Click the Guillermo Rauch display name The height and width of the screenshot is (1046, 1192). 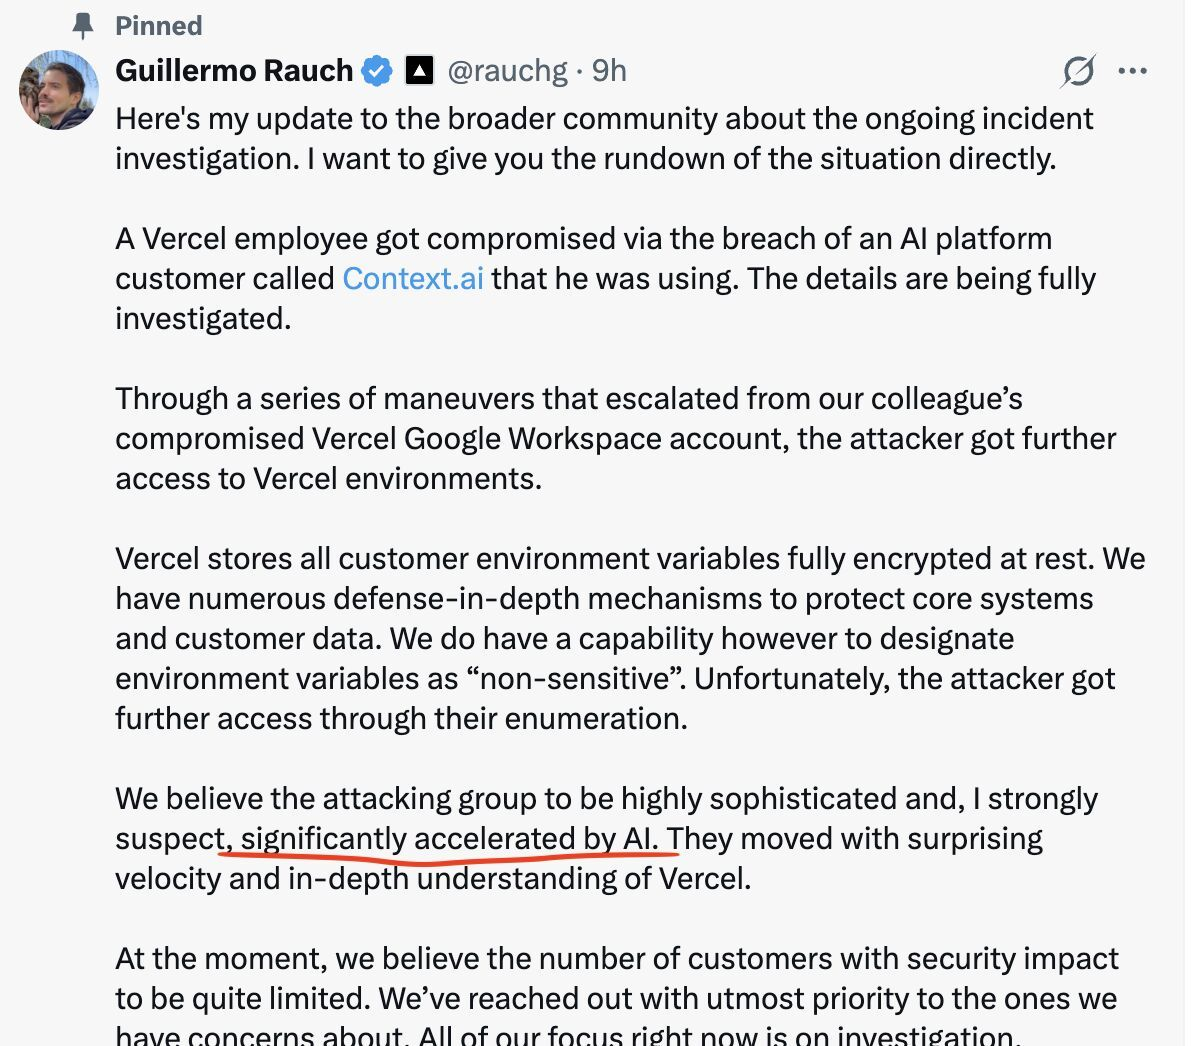point(234,71)
